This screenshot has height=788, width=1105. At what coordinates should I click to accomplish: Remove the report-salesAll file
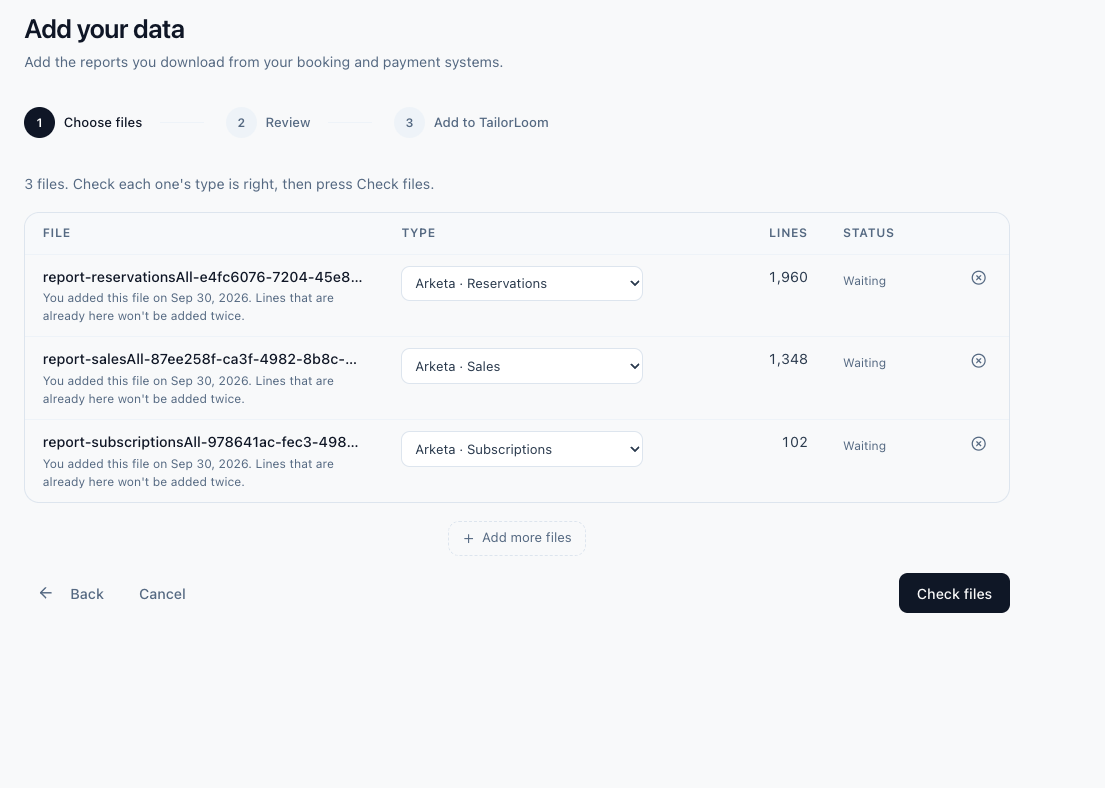coord(978,361)
